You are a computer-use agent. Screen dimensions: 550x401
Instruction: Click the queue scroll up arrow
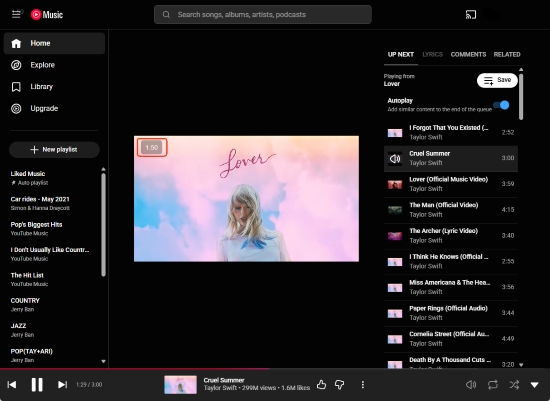(521, 69)
